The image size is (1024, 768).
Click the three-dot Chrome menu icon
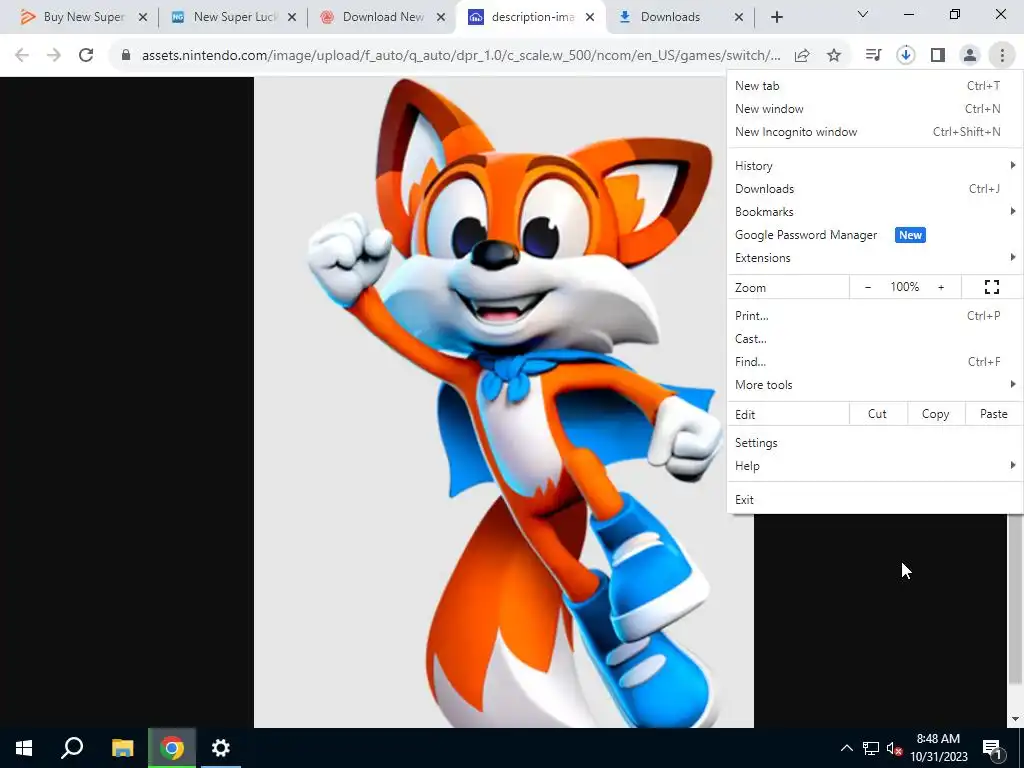[x=1002, y=56]
